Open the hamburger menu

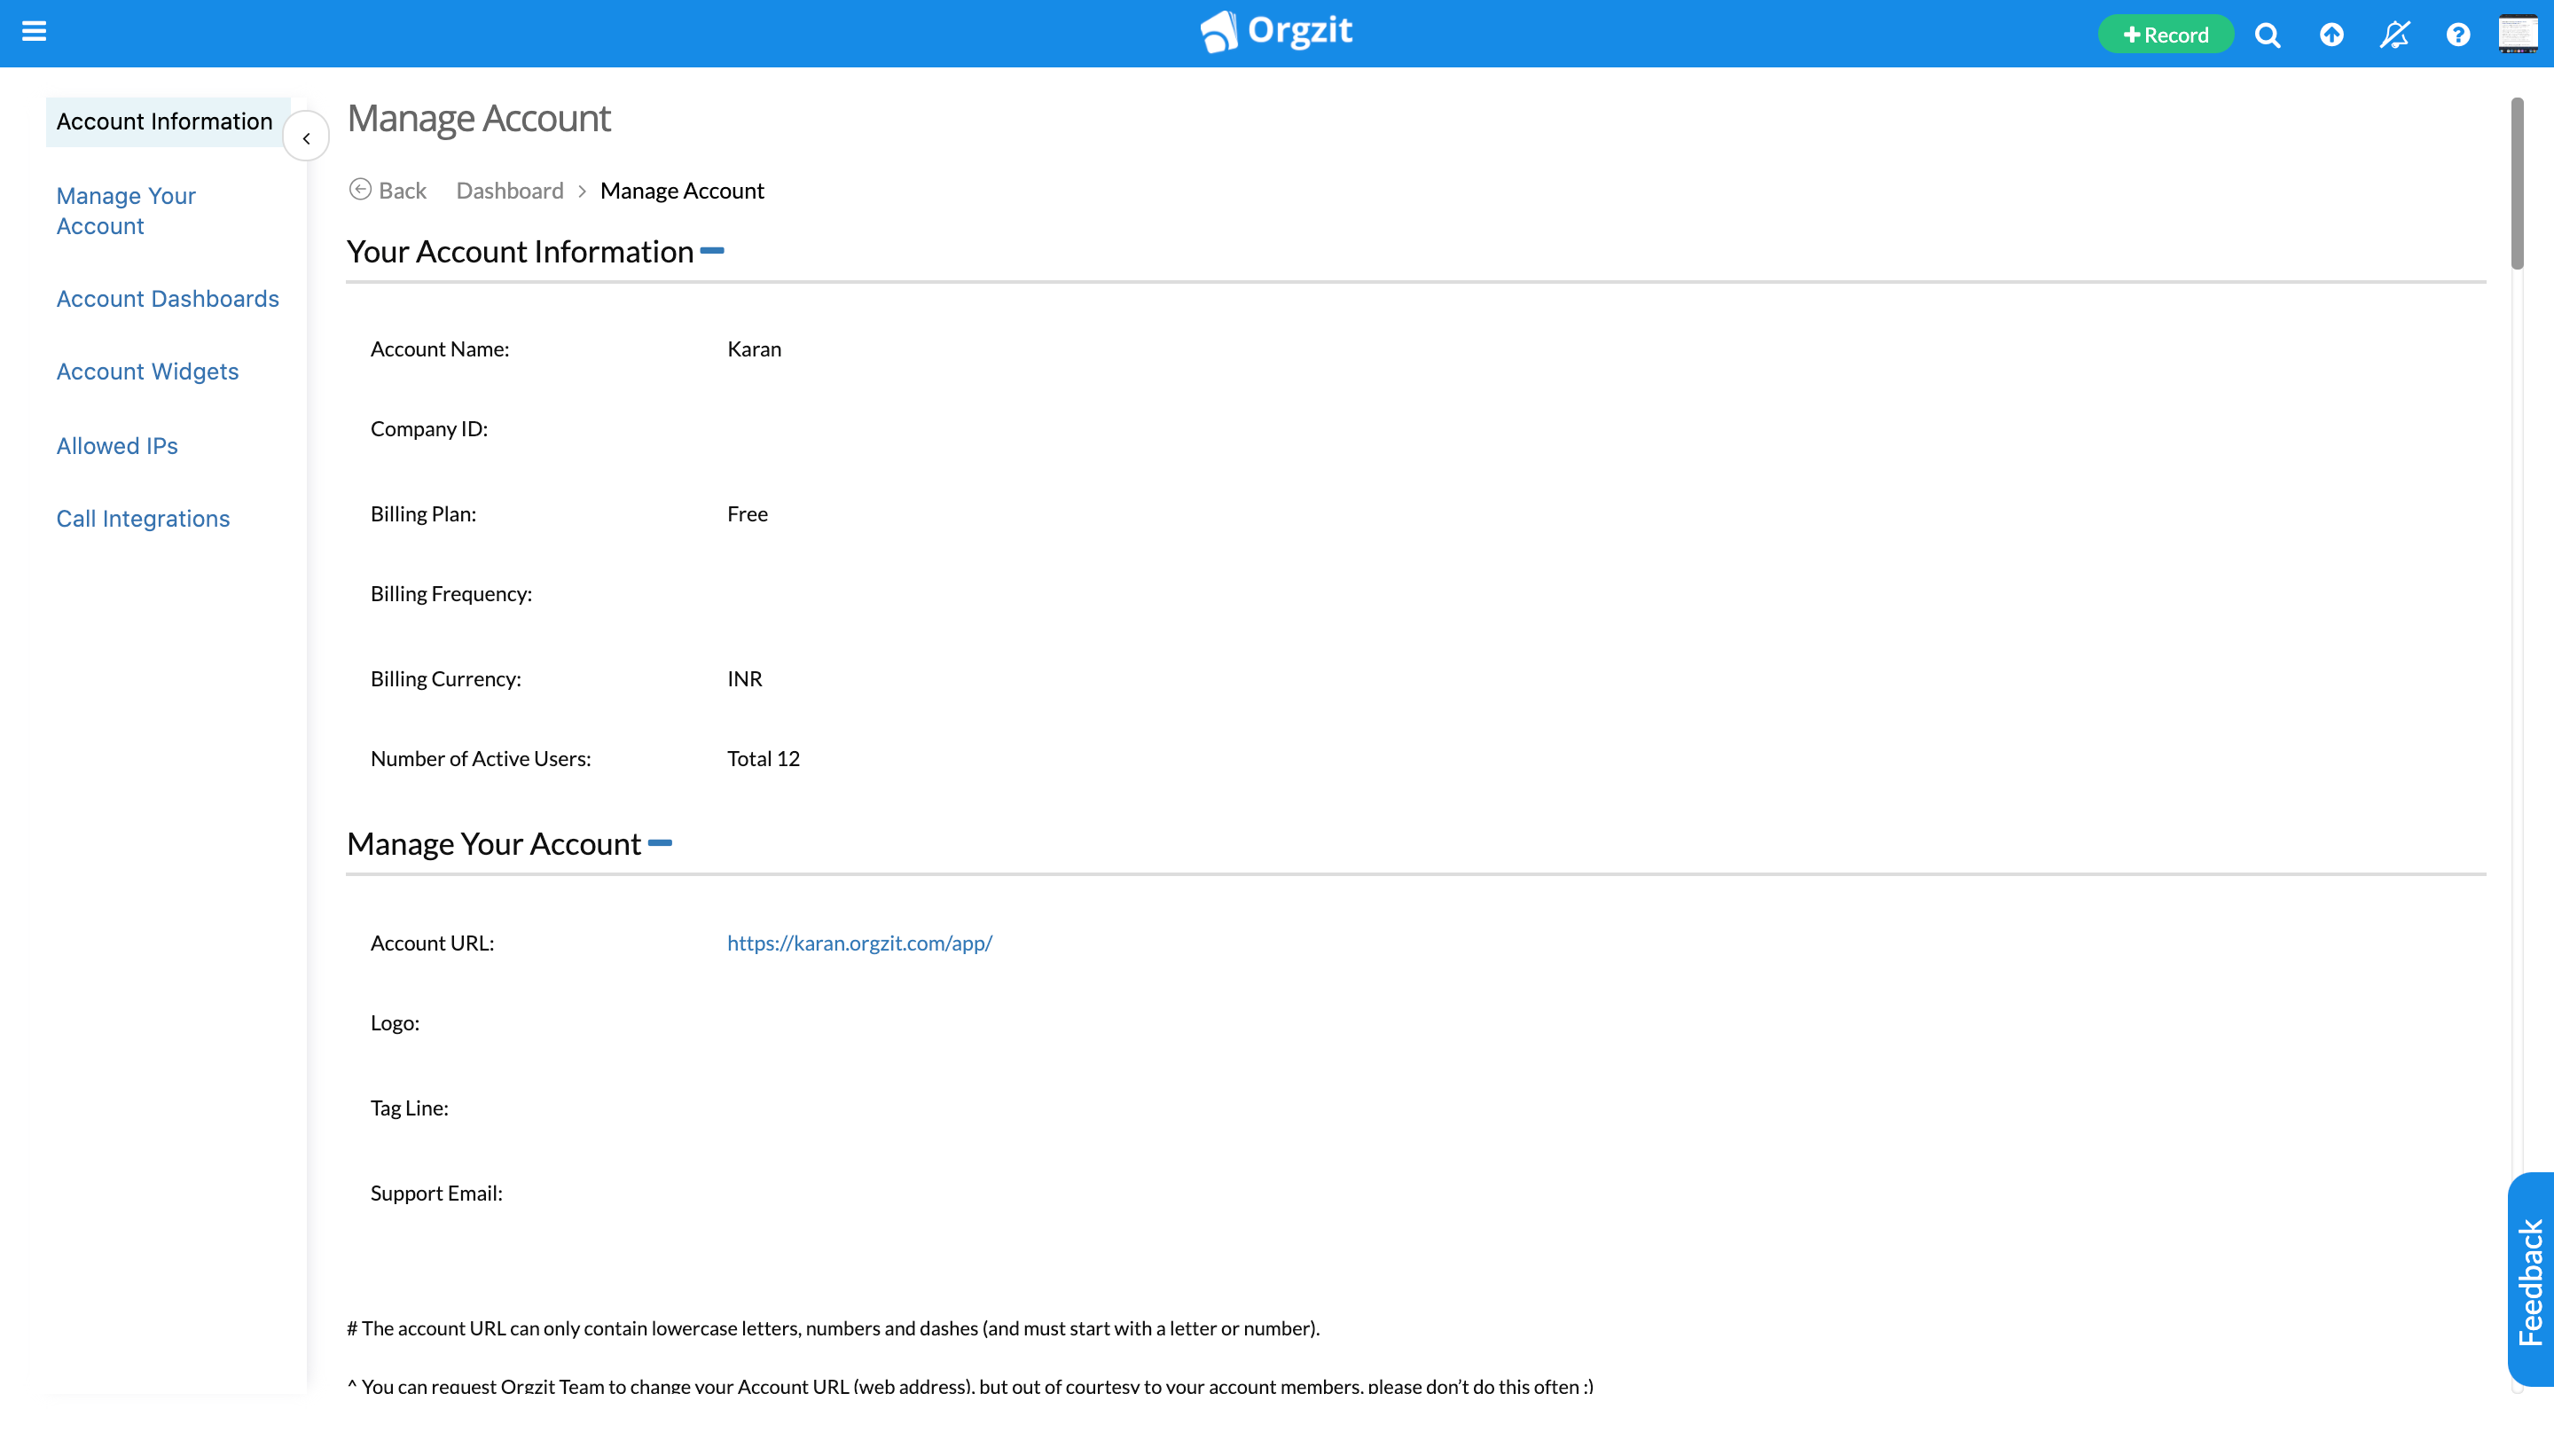coord(34,32)
